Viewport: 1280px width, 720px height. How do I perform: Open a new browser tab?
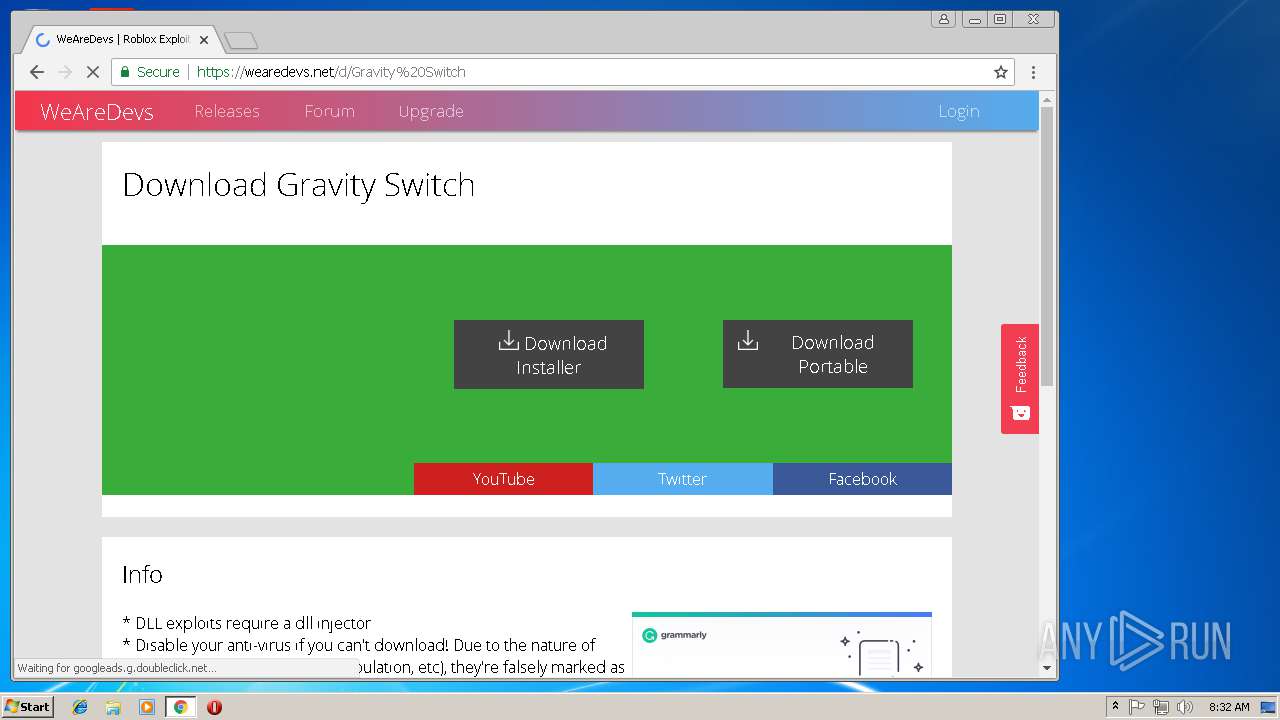241,40
